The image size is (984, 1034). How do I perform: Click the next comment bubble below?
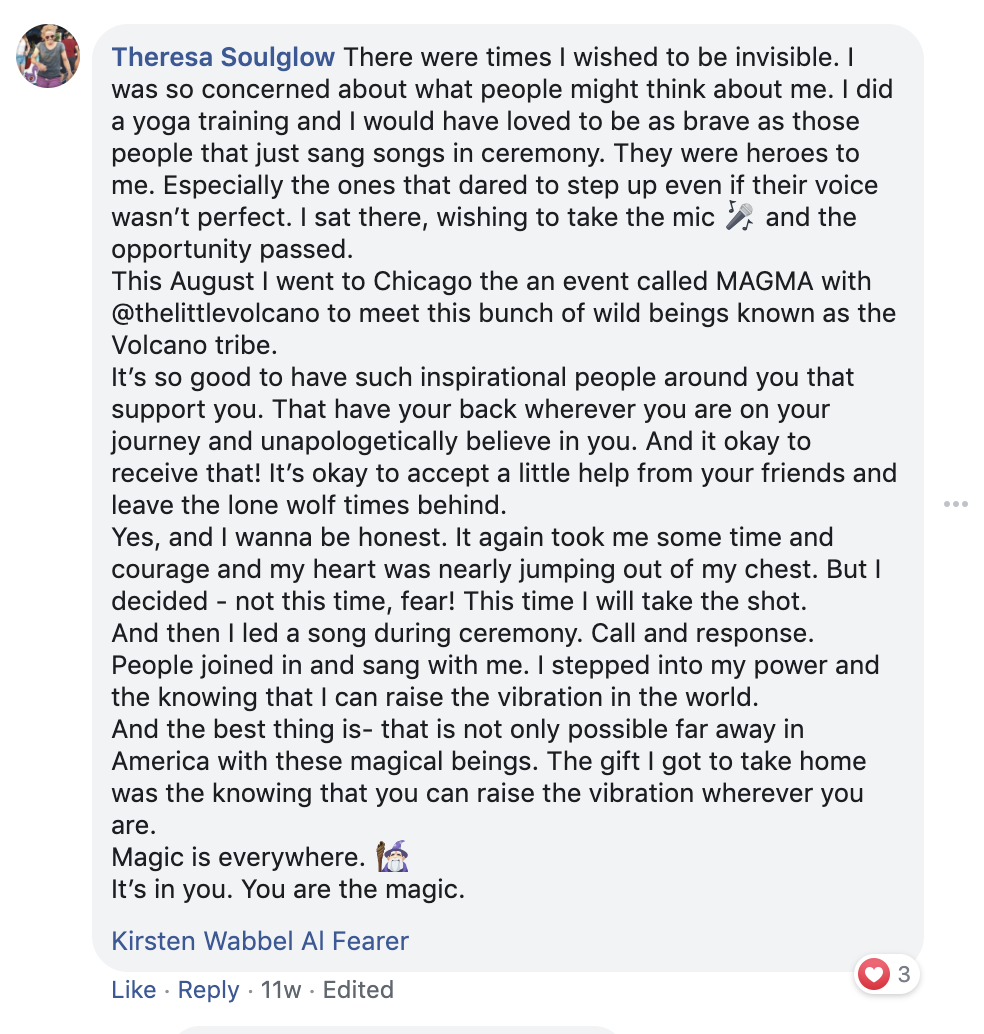point(400,1028)
